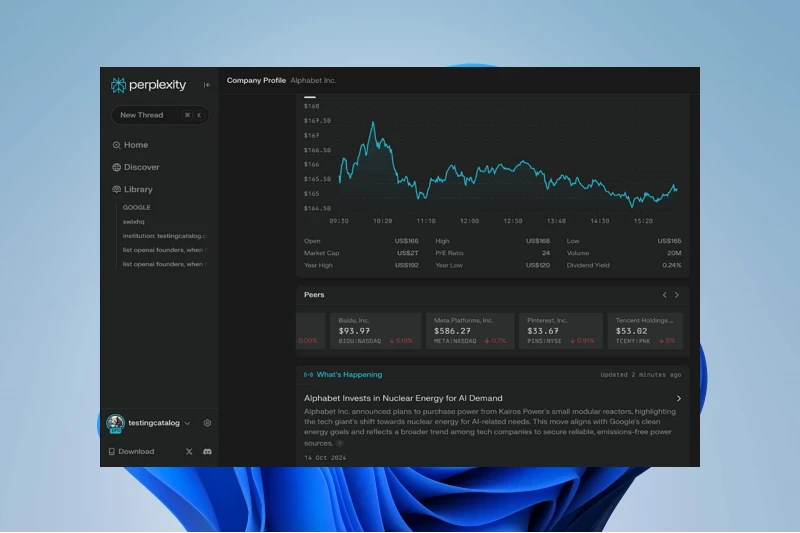Image resolution: width=800 pixels, height=533 pixels.
Task: Click the Volume value 20M
Action: click(x=674, y=253)
